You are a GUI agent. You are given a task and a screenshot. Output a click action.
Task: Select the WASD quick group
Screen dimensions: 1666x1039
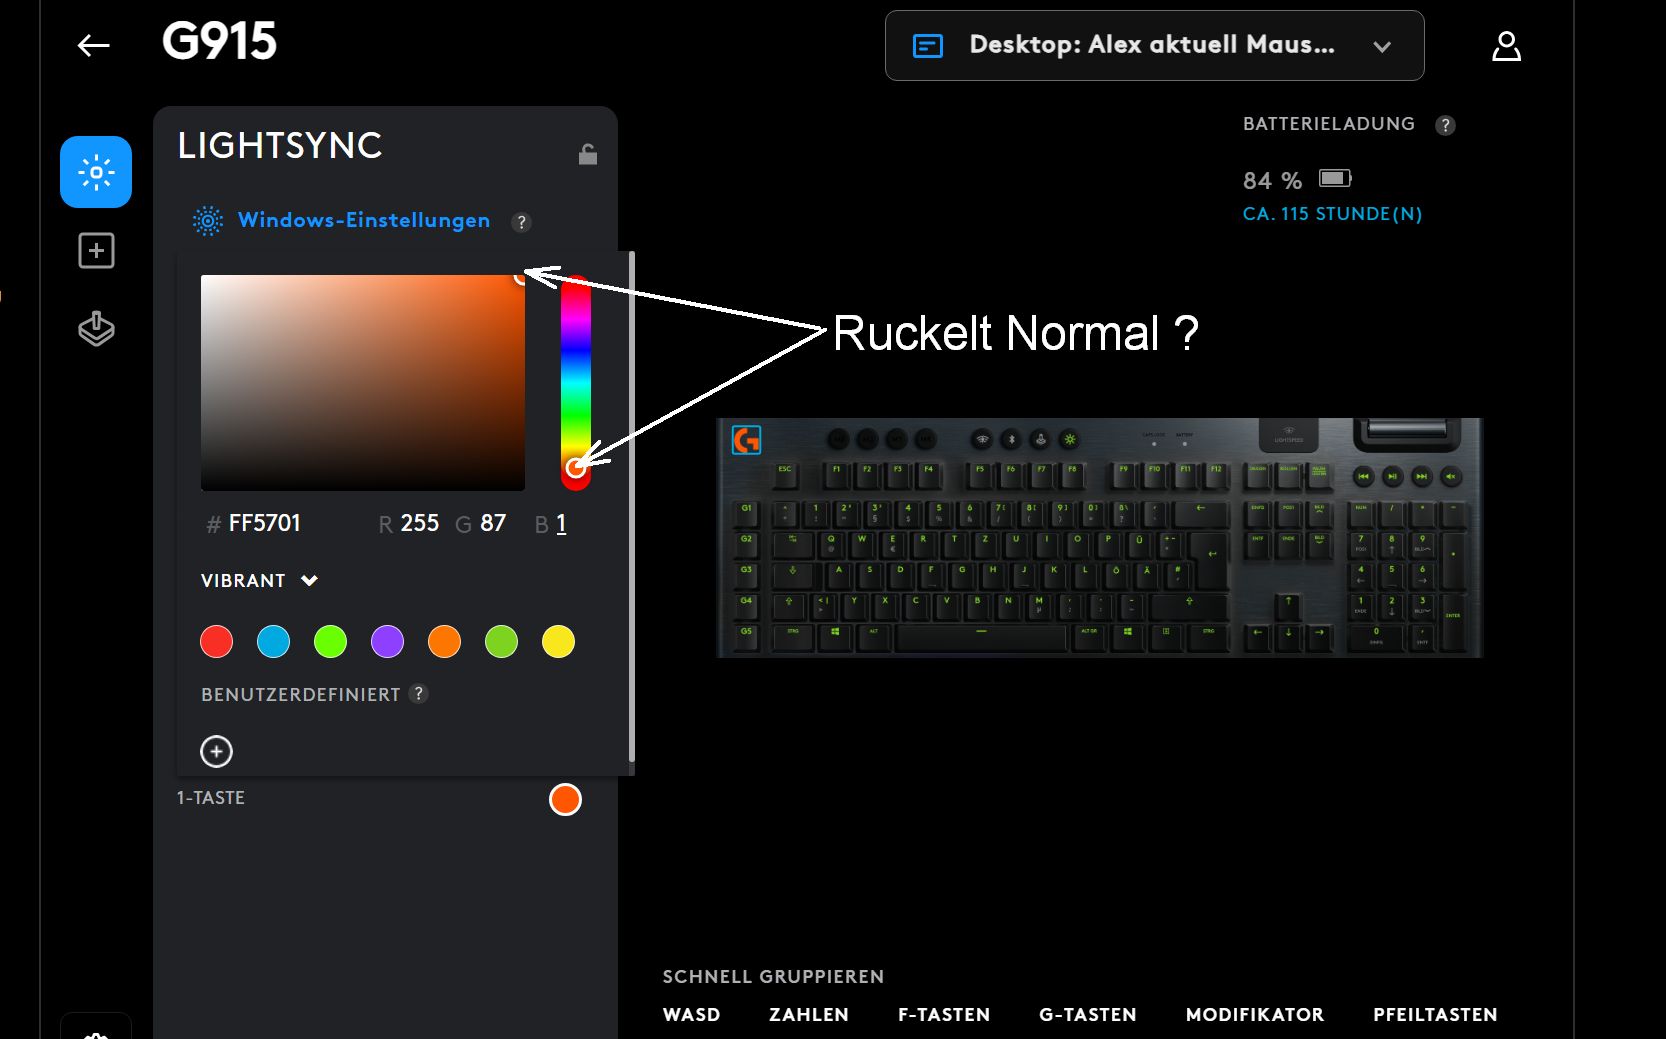pos(691,1014)
